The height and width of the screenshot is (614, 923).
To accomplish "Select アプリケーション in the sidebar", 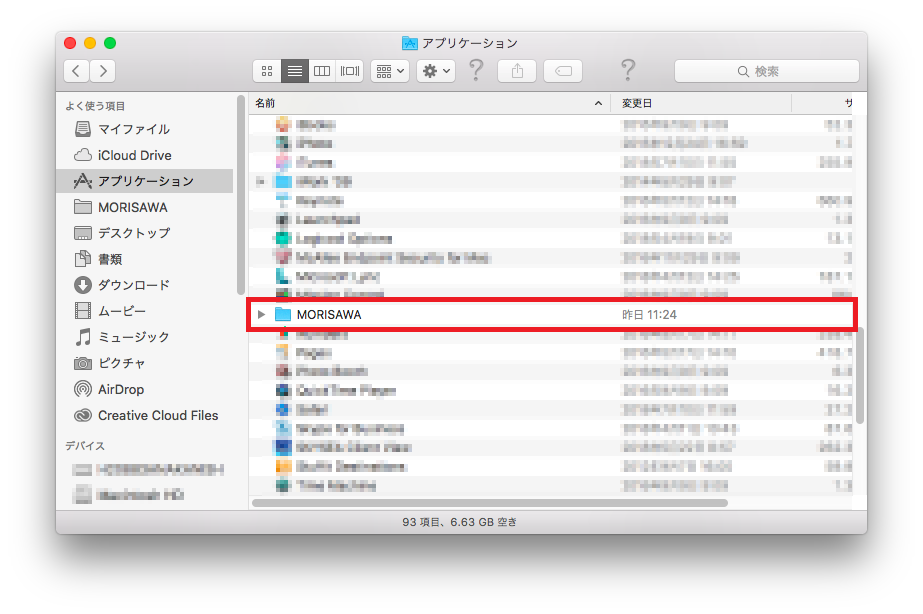I will 145,181.
